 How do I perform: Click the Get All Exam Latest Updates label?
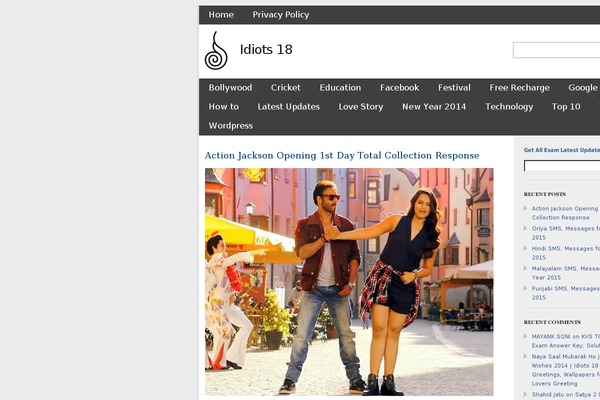[x=562, y=150]
